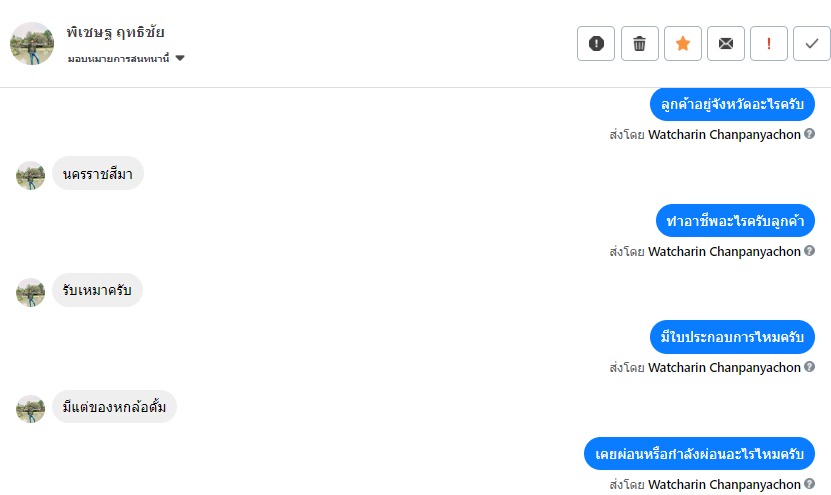Click help icon under ทำอาชีพอะไรครับลูกค้า message
The image size is (831, 495).
[x=809, y=250]
